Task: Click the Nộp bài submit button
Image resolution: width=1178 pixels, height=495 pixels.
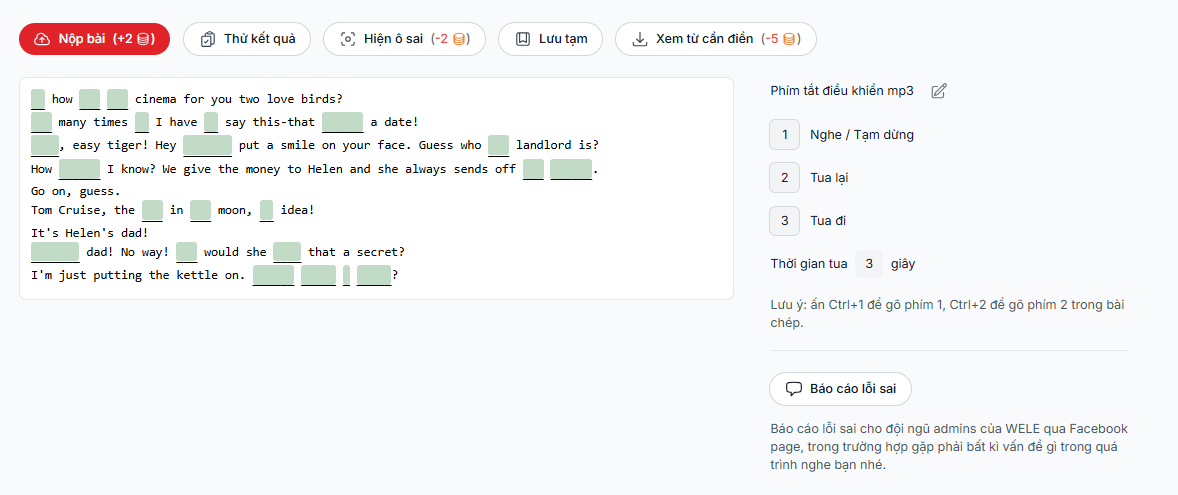Action: (94, 39)
